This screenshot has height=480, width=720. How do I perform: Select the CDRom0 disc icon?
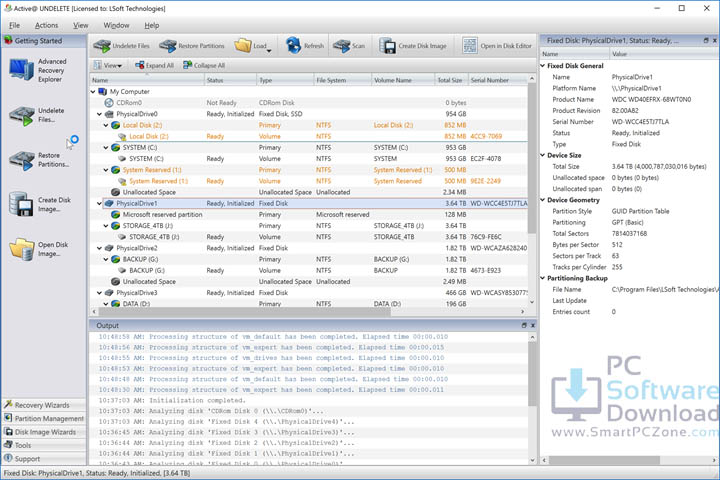(x=109, y=103)
